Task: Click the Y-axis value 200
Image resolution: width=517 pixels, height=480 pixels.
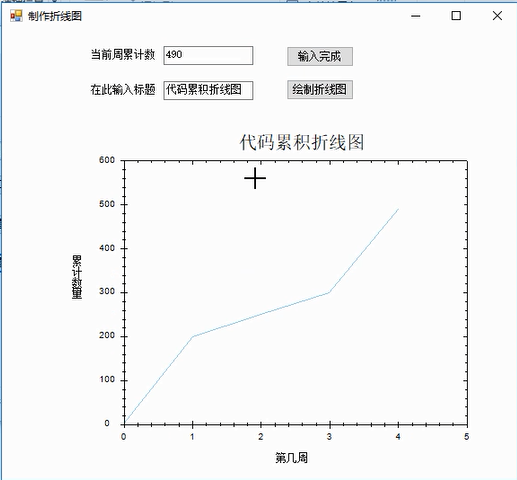Action: point(107,335)
